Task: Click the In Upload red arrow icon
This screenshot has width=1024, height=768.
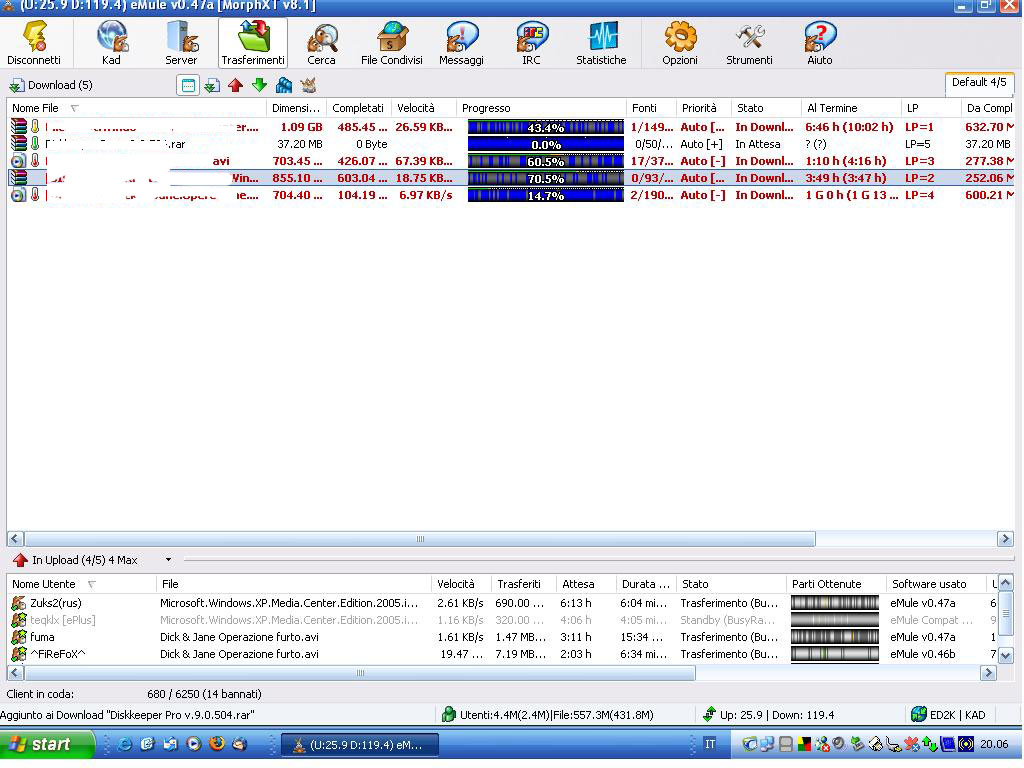Action: [x=20, y=560]
